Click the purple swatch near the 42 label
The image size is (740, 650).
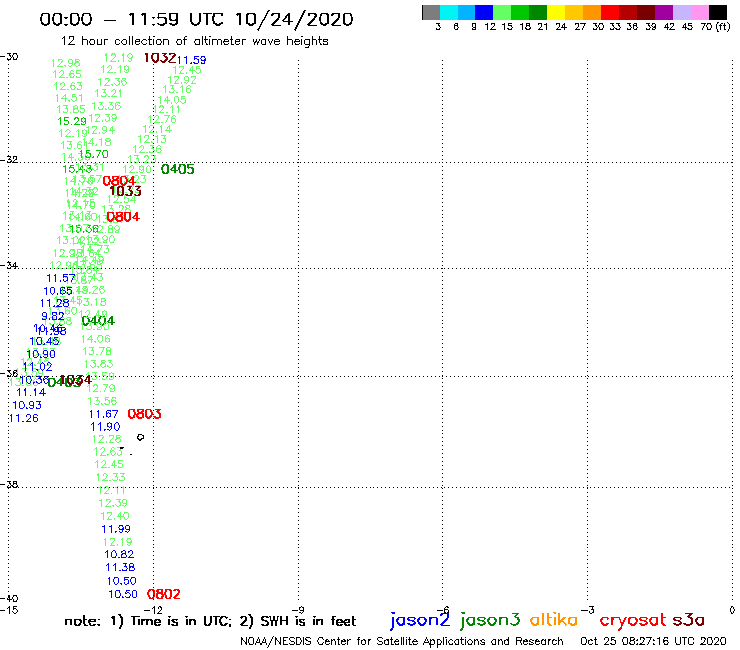[663, 12]
